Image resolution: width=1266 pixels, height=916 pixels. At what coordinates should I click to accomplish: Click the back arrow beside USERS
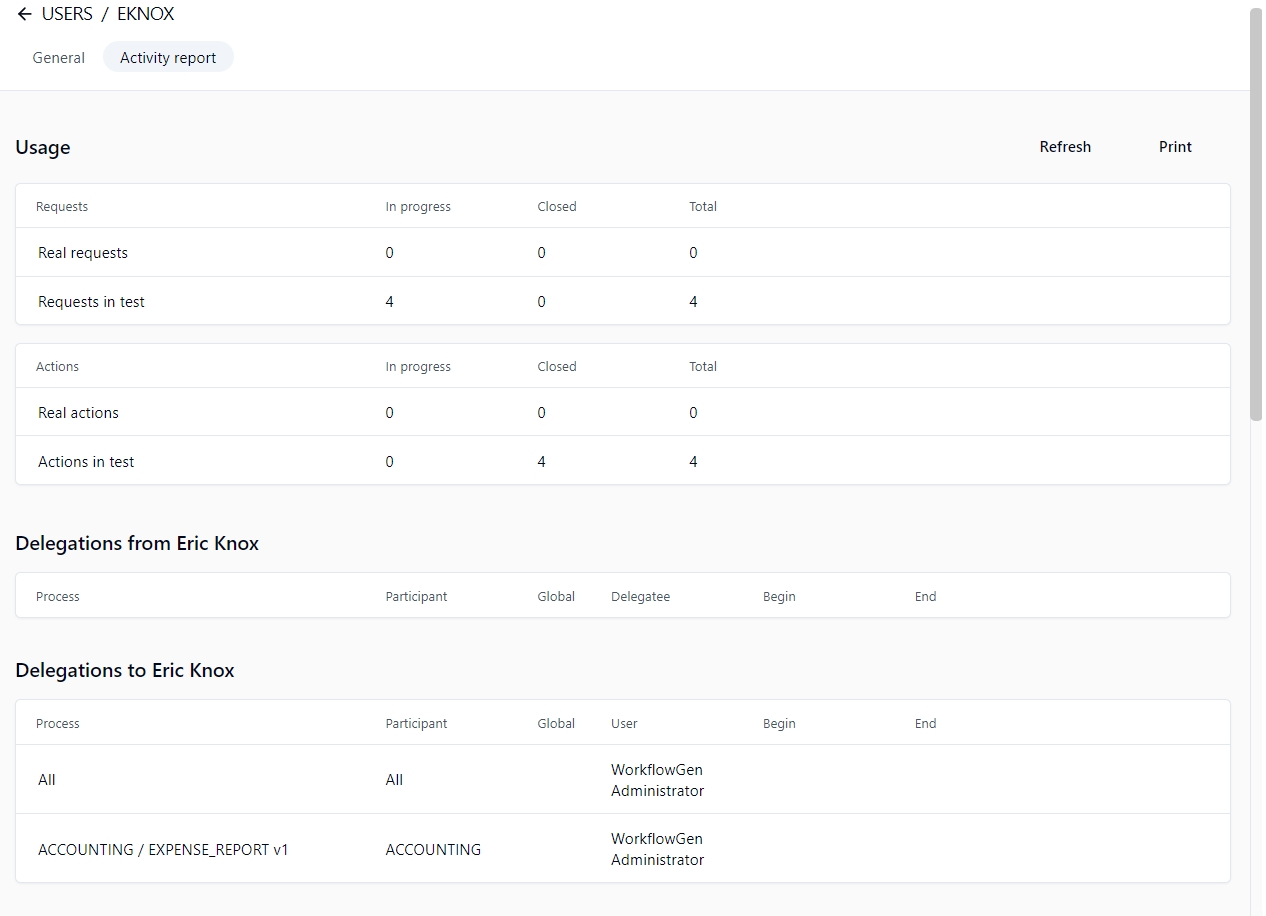24,14
